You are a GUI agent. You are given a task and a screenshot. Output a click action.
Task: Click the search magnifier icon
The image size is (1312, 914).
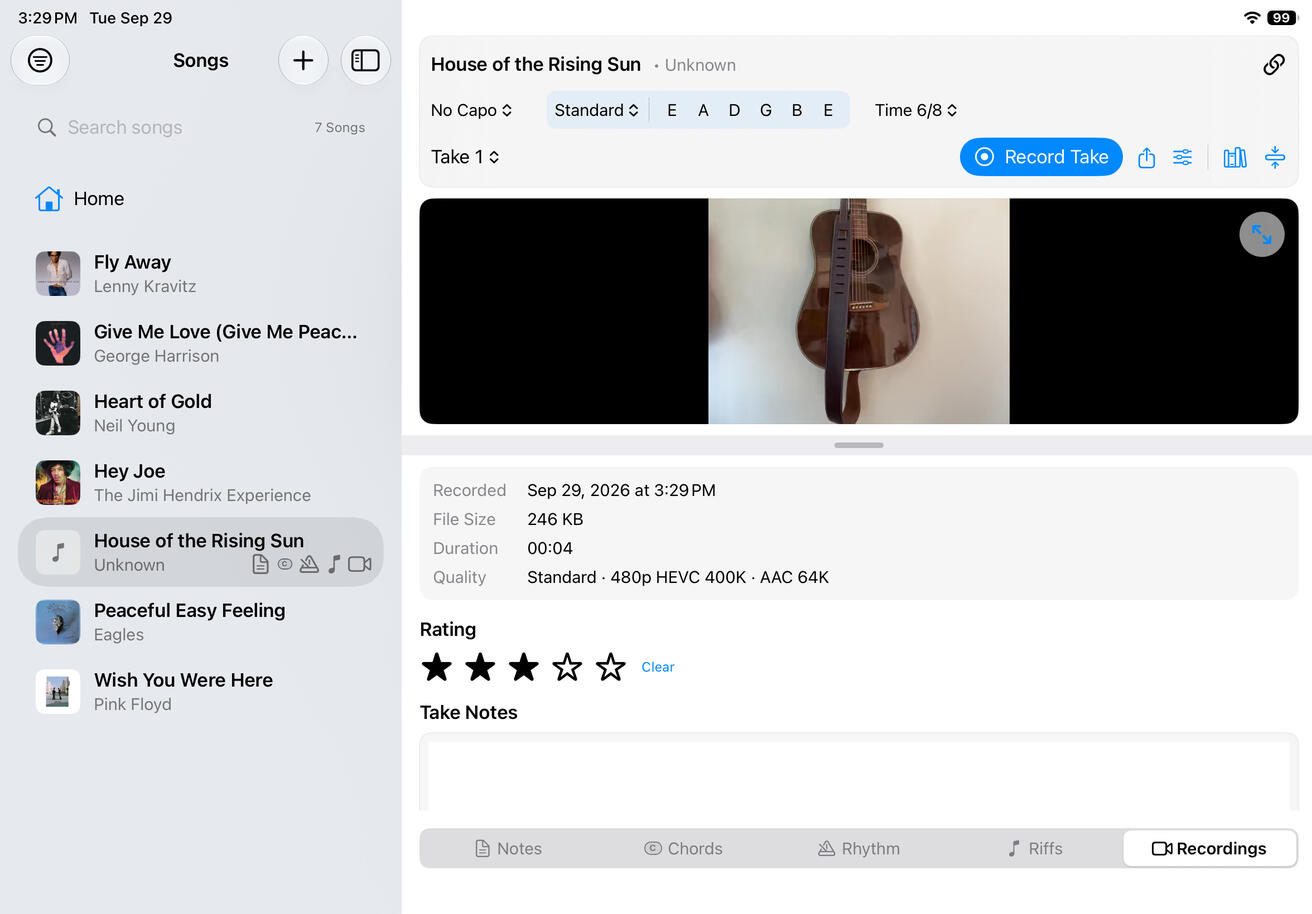click(x=46, y=127)
